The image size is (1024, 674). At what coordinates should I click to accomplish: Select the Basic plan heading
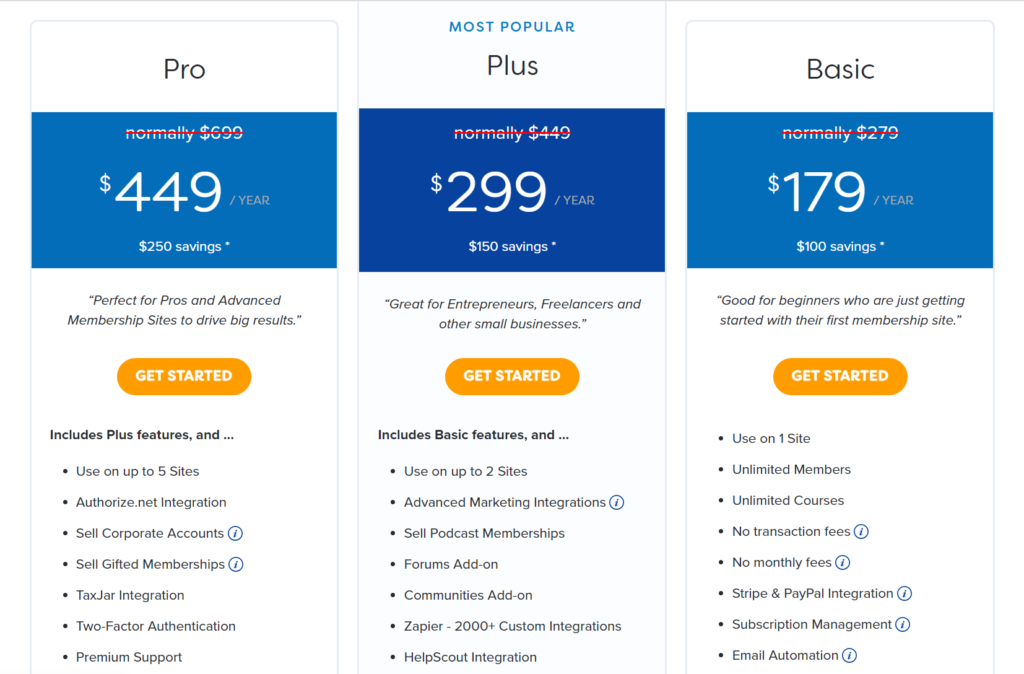(x=840, y=69)
